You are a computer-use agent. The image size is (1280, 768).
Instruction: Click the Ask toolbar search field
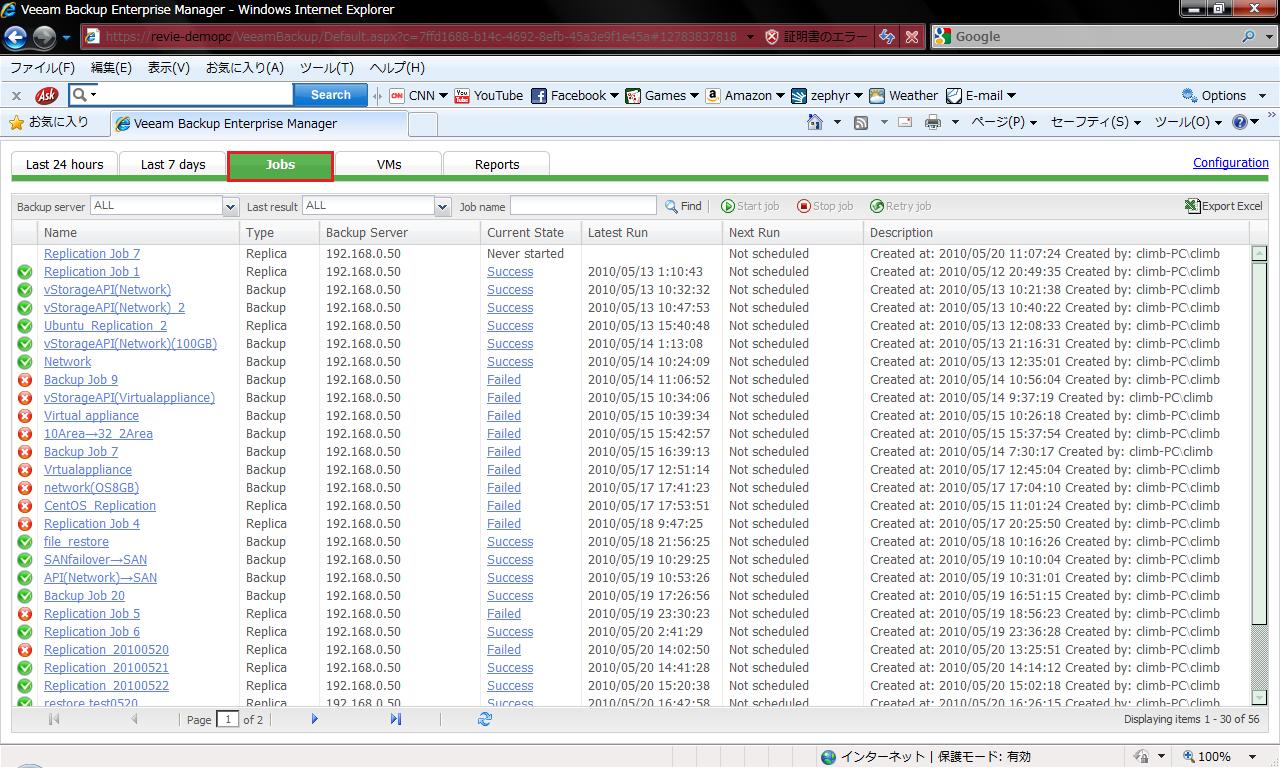(195, 95)
